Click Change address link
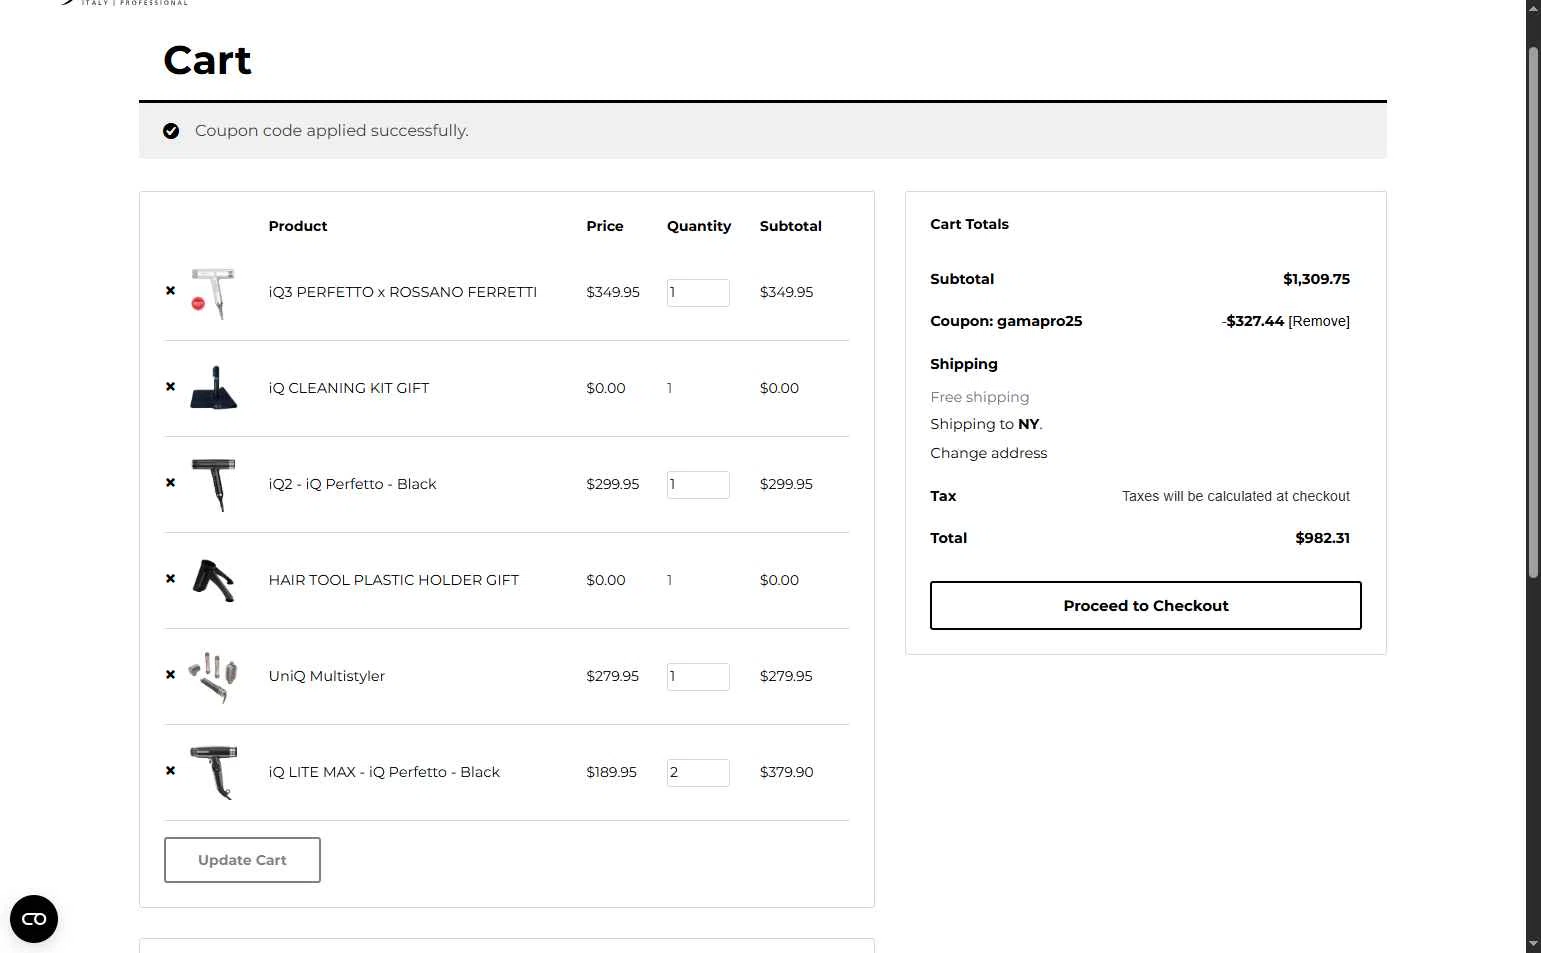 tap(988, 453)
